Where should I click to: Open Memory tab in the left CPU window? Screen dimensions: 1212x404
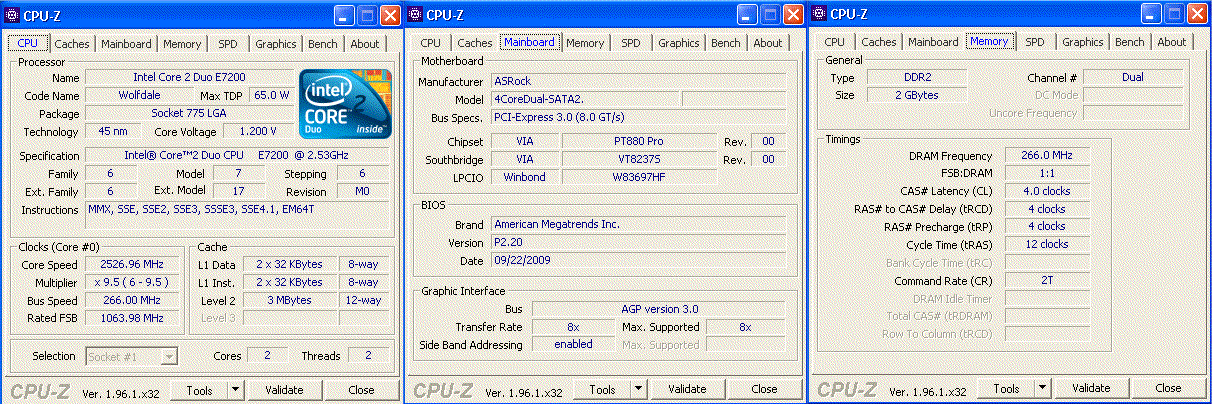(182, 44)
